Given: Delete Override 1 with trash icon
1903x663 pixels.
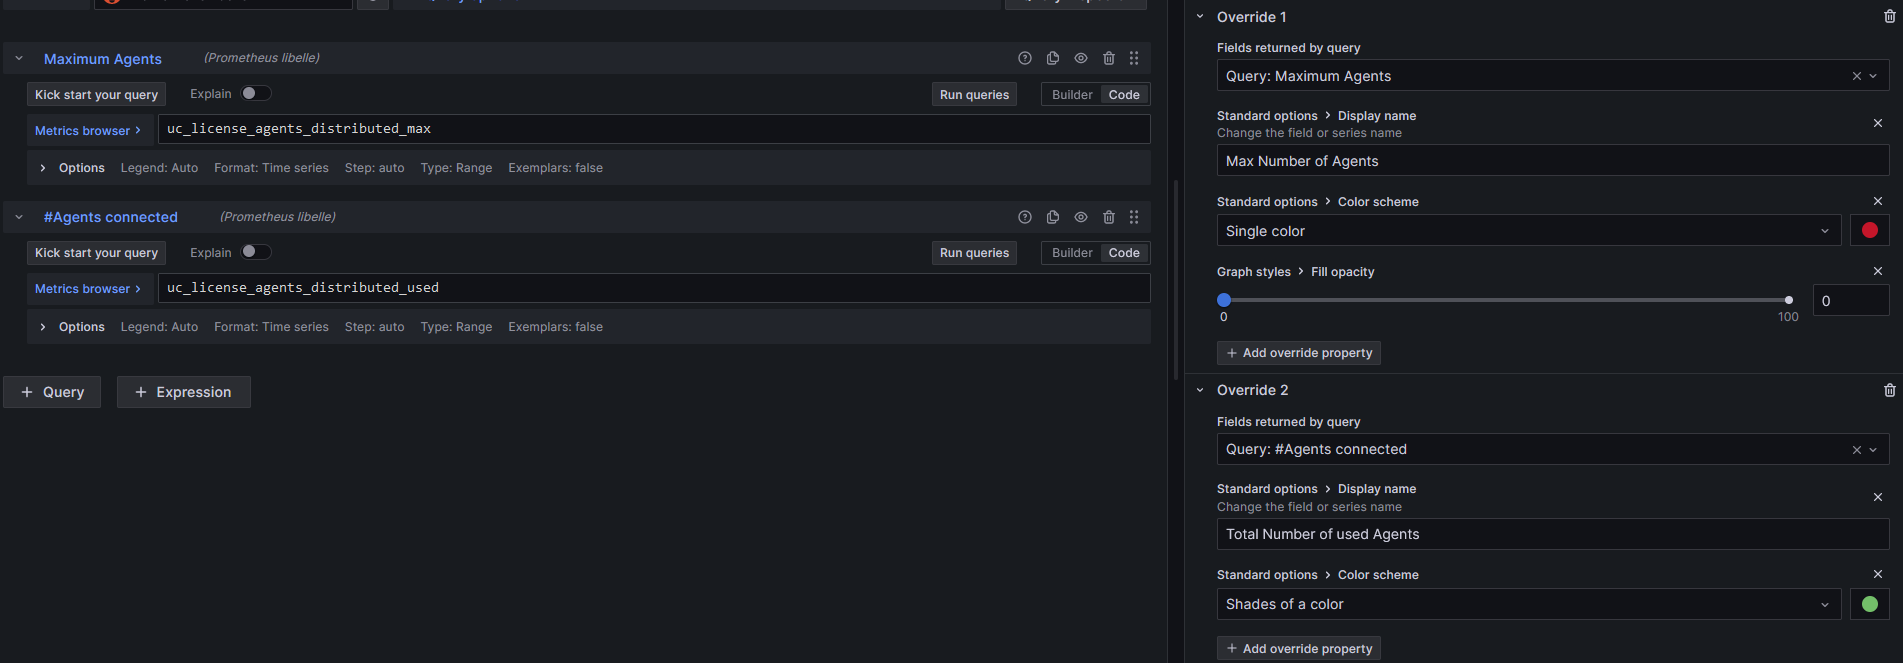Looking at the screenshot, I should pyautogui.click(x=1889, y=17).
